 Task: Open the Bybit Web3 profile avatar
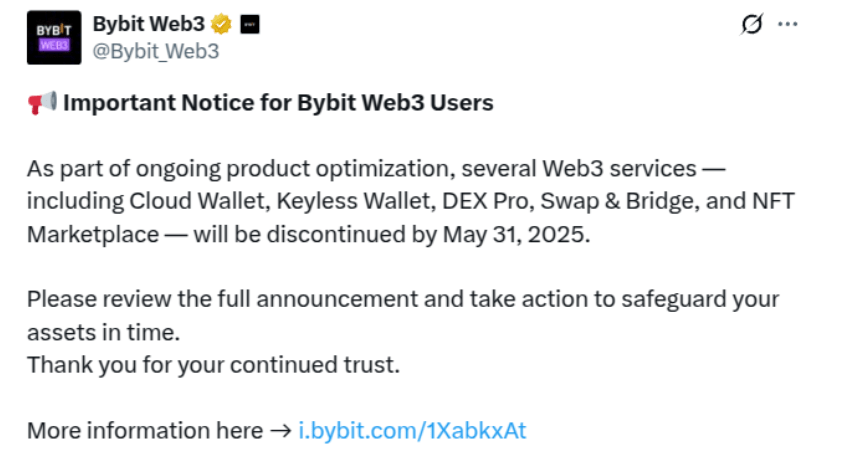point(54,37)
